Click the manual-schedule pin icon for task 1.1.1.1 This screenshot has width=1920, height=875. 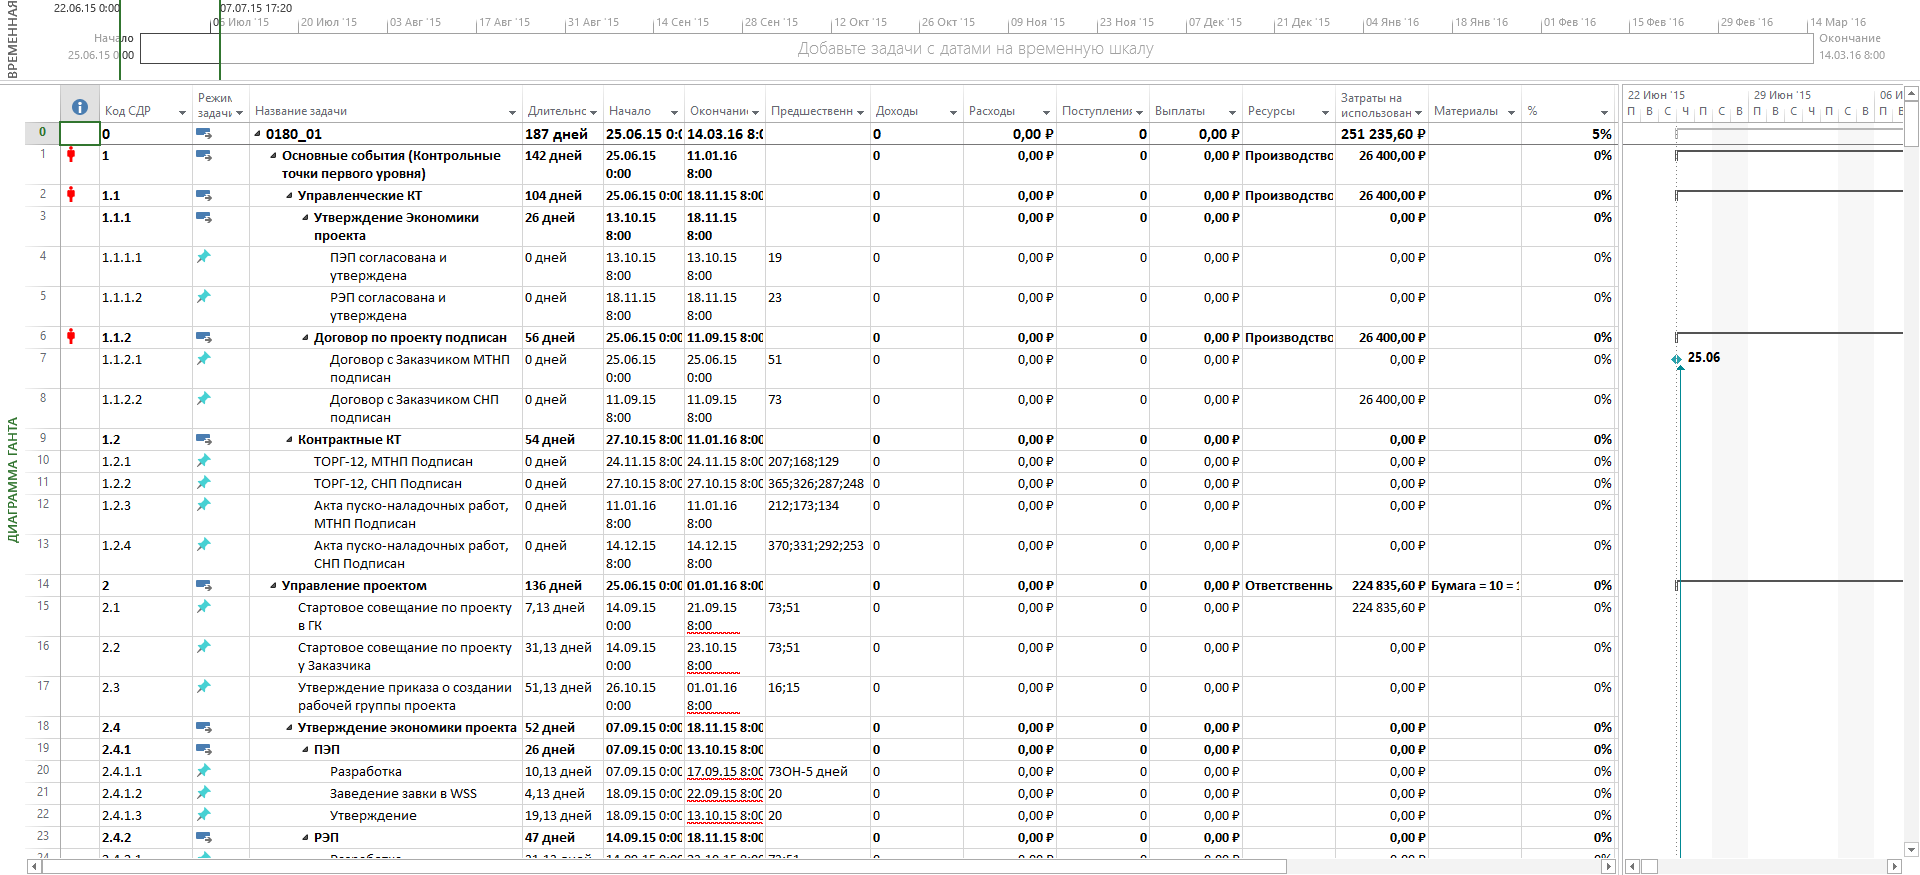coord(204,257)
